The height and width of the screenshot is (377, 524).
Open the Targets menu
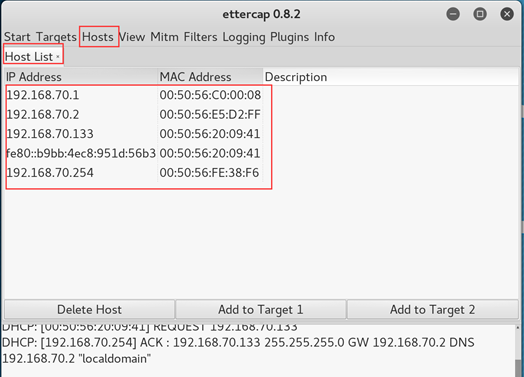(x=56, y=37)
